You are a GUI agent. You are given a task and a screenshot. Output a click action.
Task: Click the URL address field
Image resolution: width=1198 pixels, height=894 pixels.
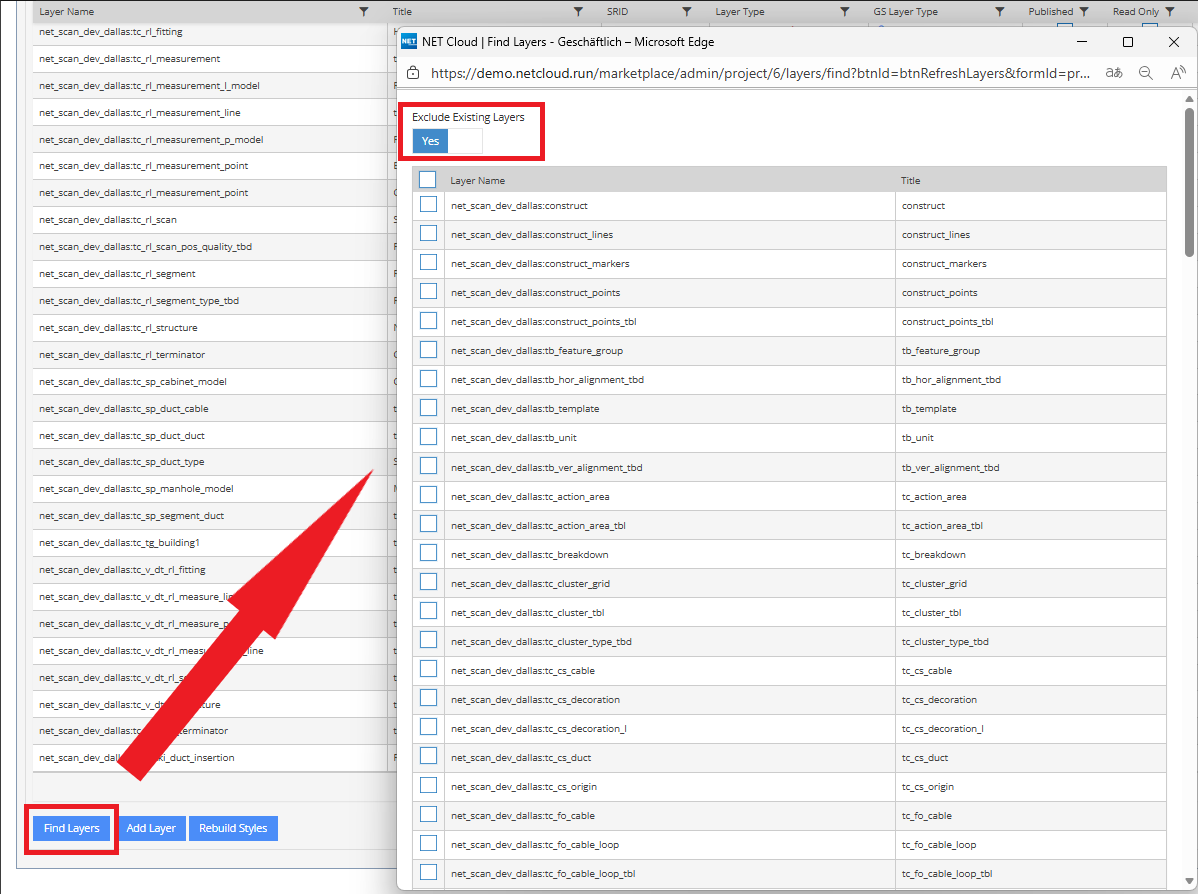point(760,73)
